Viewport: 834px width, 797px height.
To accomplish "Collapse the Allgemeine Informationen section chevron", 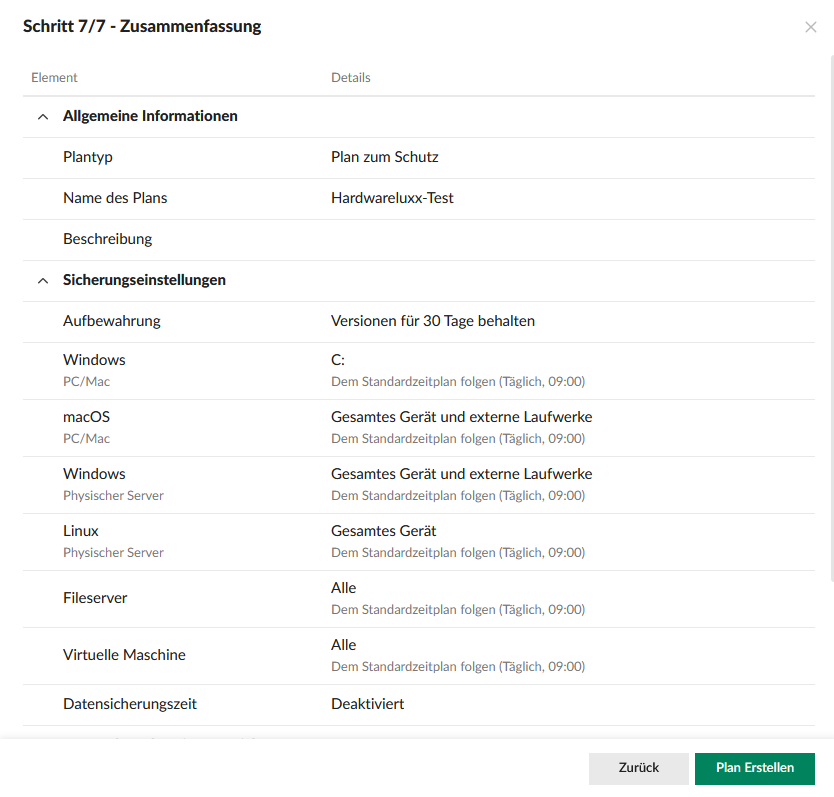I will (x=42, y=117).
